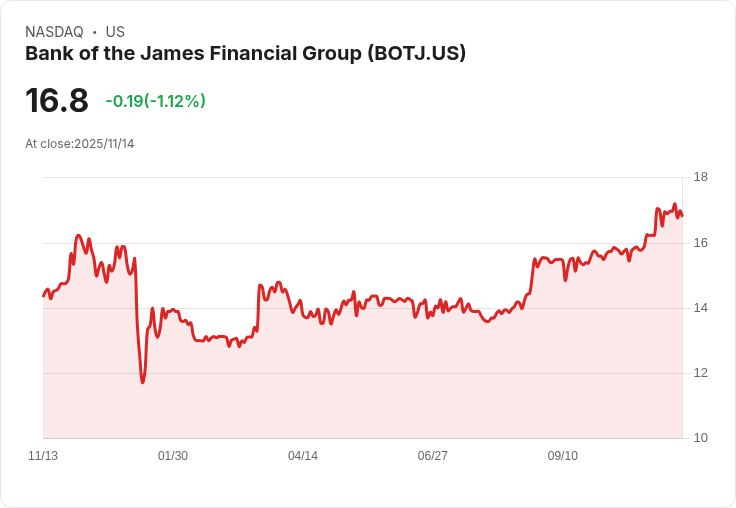Click the 12 price level label

[x=701, y=373]
